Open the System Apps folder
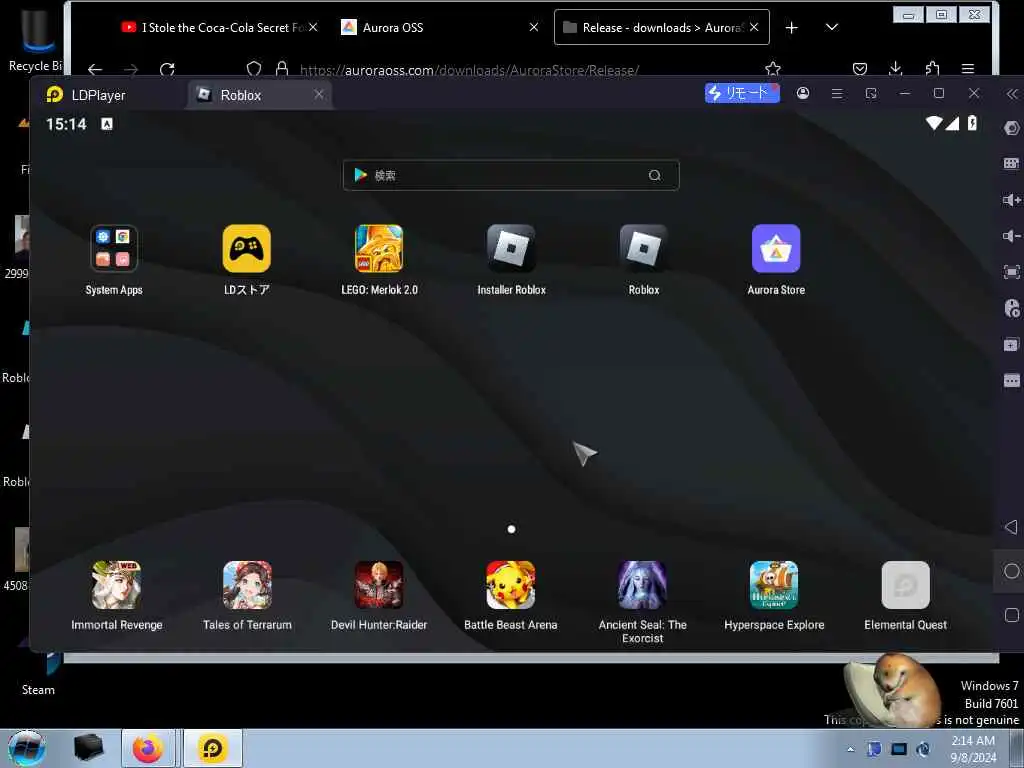This screenshot has width=1024, height=768. click(114, 249)
